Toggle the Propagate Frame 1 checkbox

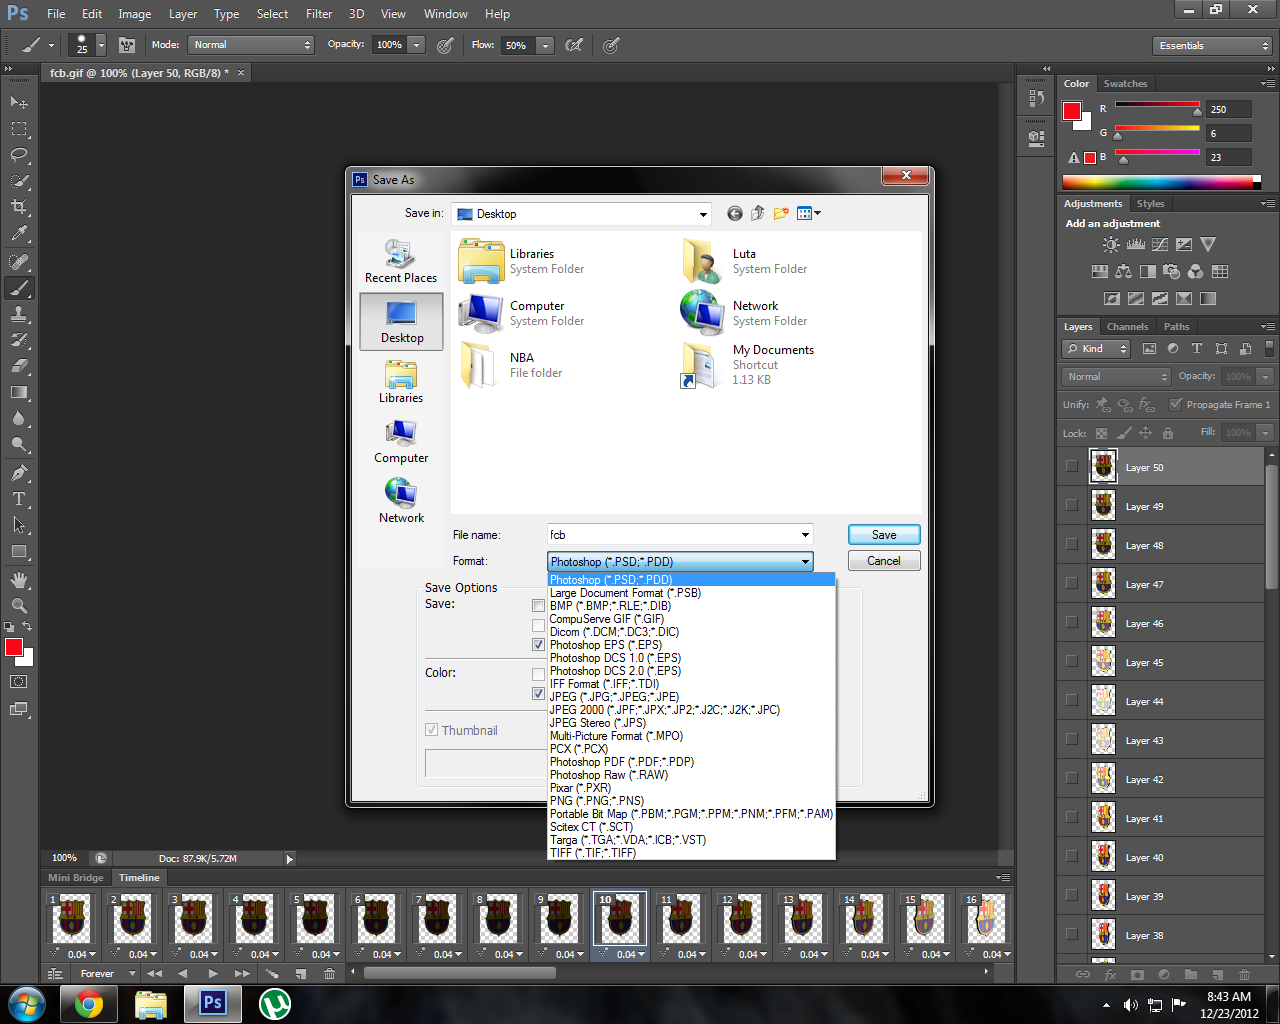(1175, 405)
